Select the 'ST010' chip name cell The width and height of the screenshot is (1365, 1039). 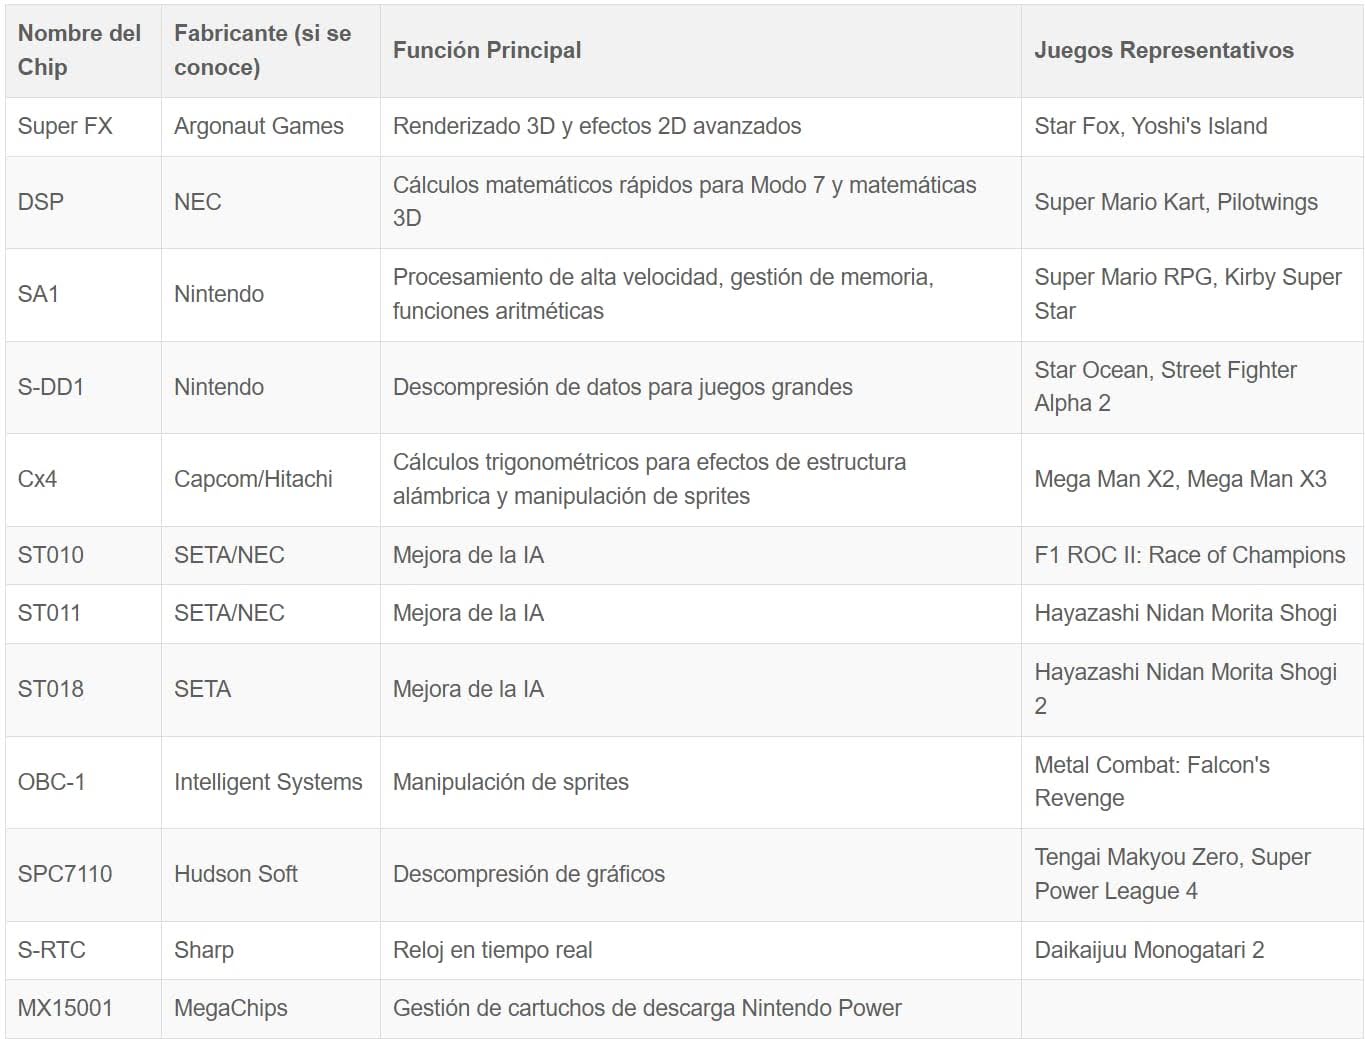click(51, 555)
